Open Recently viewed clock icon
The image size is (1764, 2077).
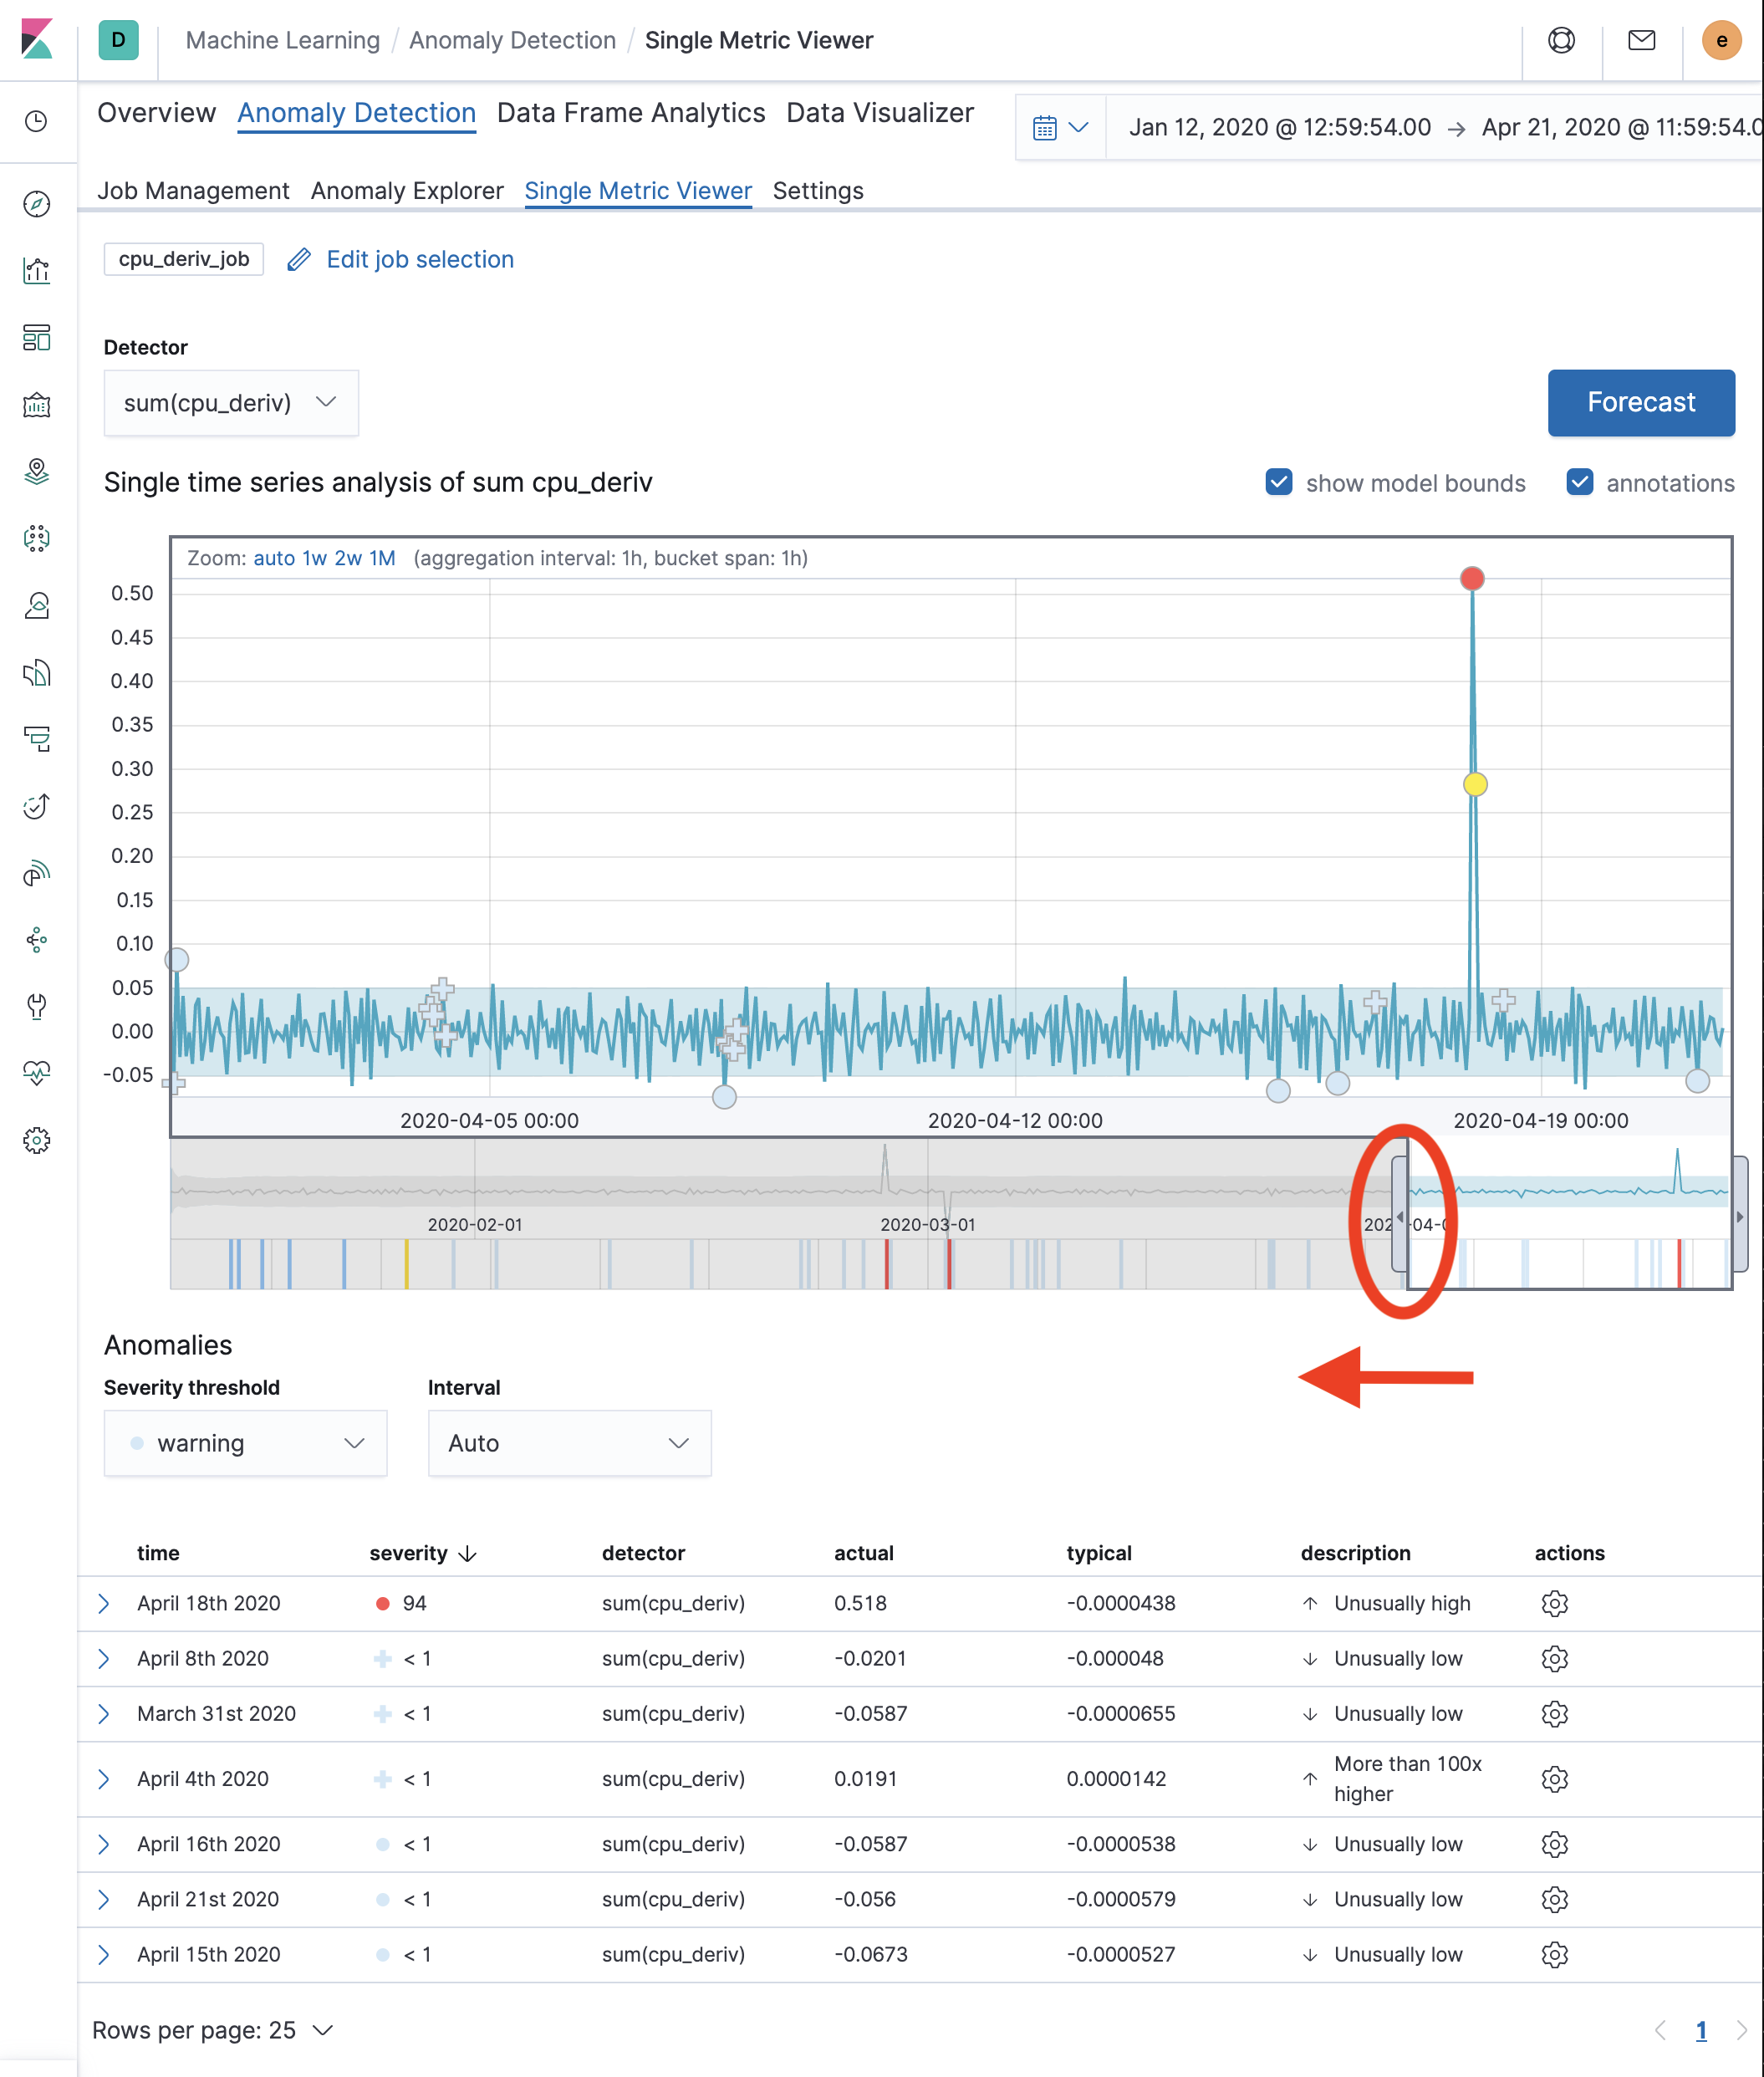pyautogui.click(x=37, y=121)
